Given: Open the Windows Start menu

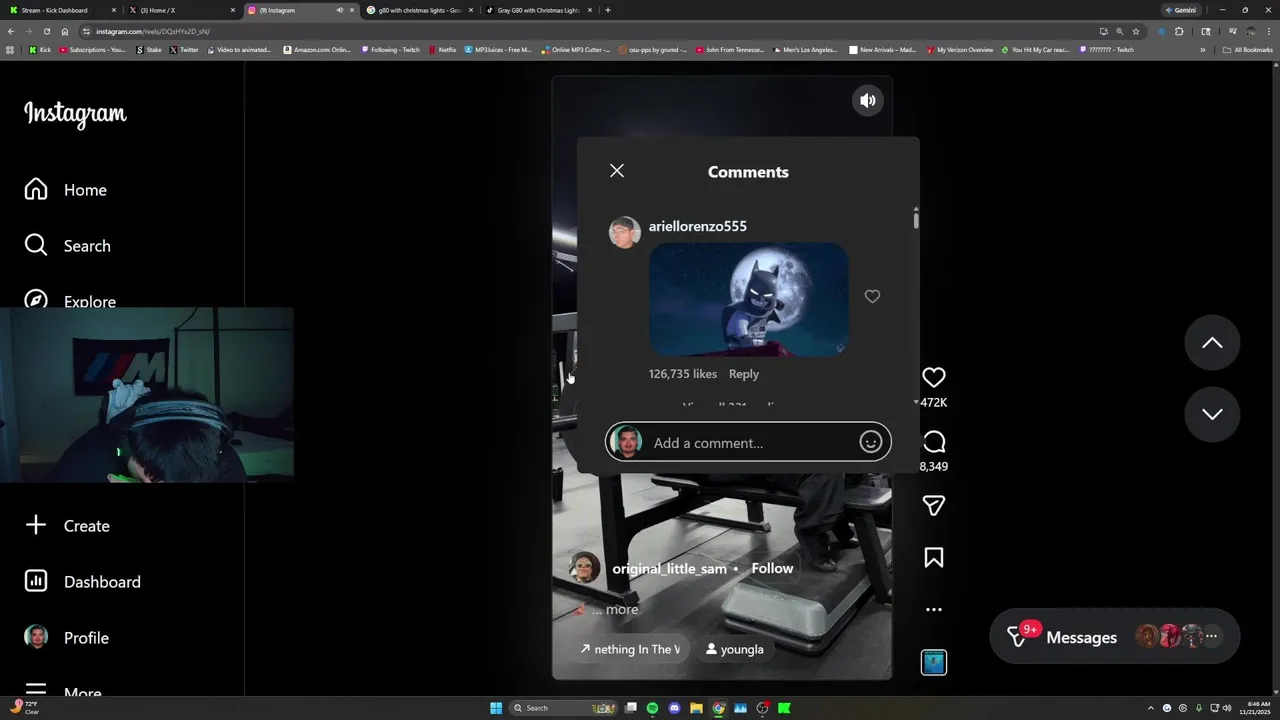Looking at the screenshot, I should (496, 708).
